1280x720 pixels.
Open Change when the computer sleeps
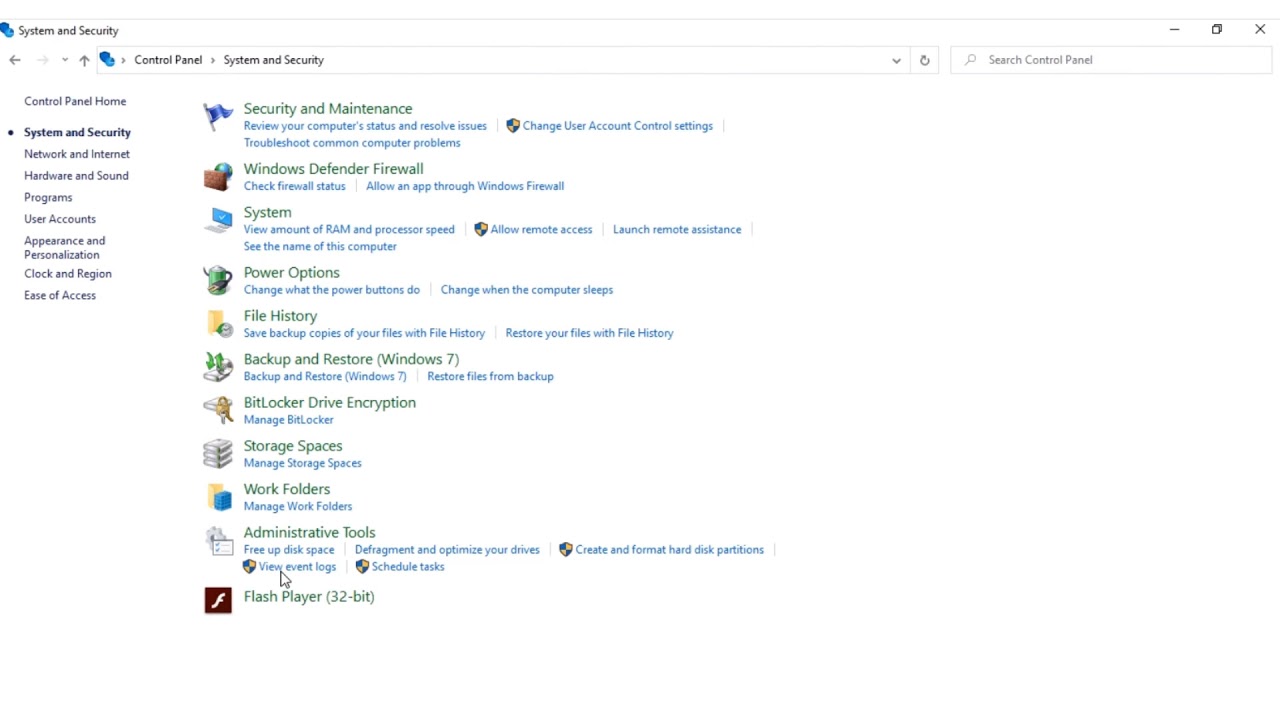click(527, 290)
